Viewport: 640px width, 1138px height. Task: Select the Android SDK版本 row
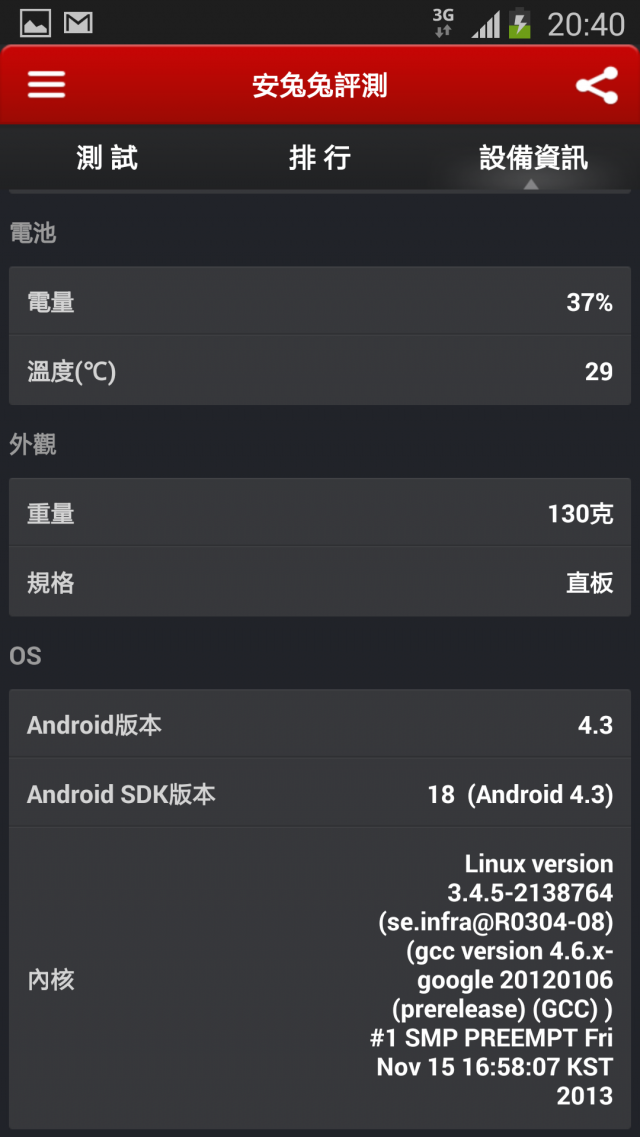(320, 794)
